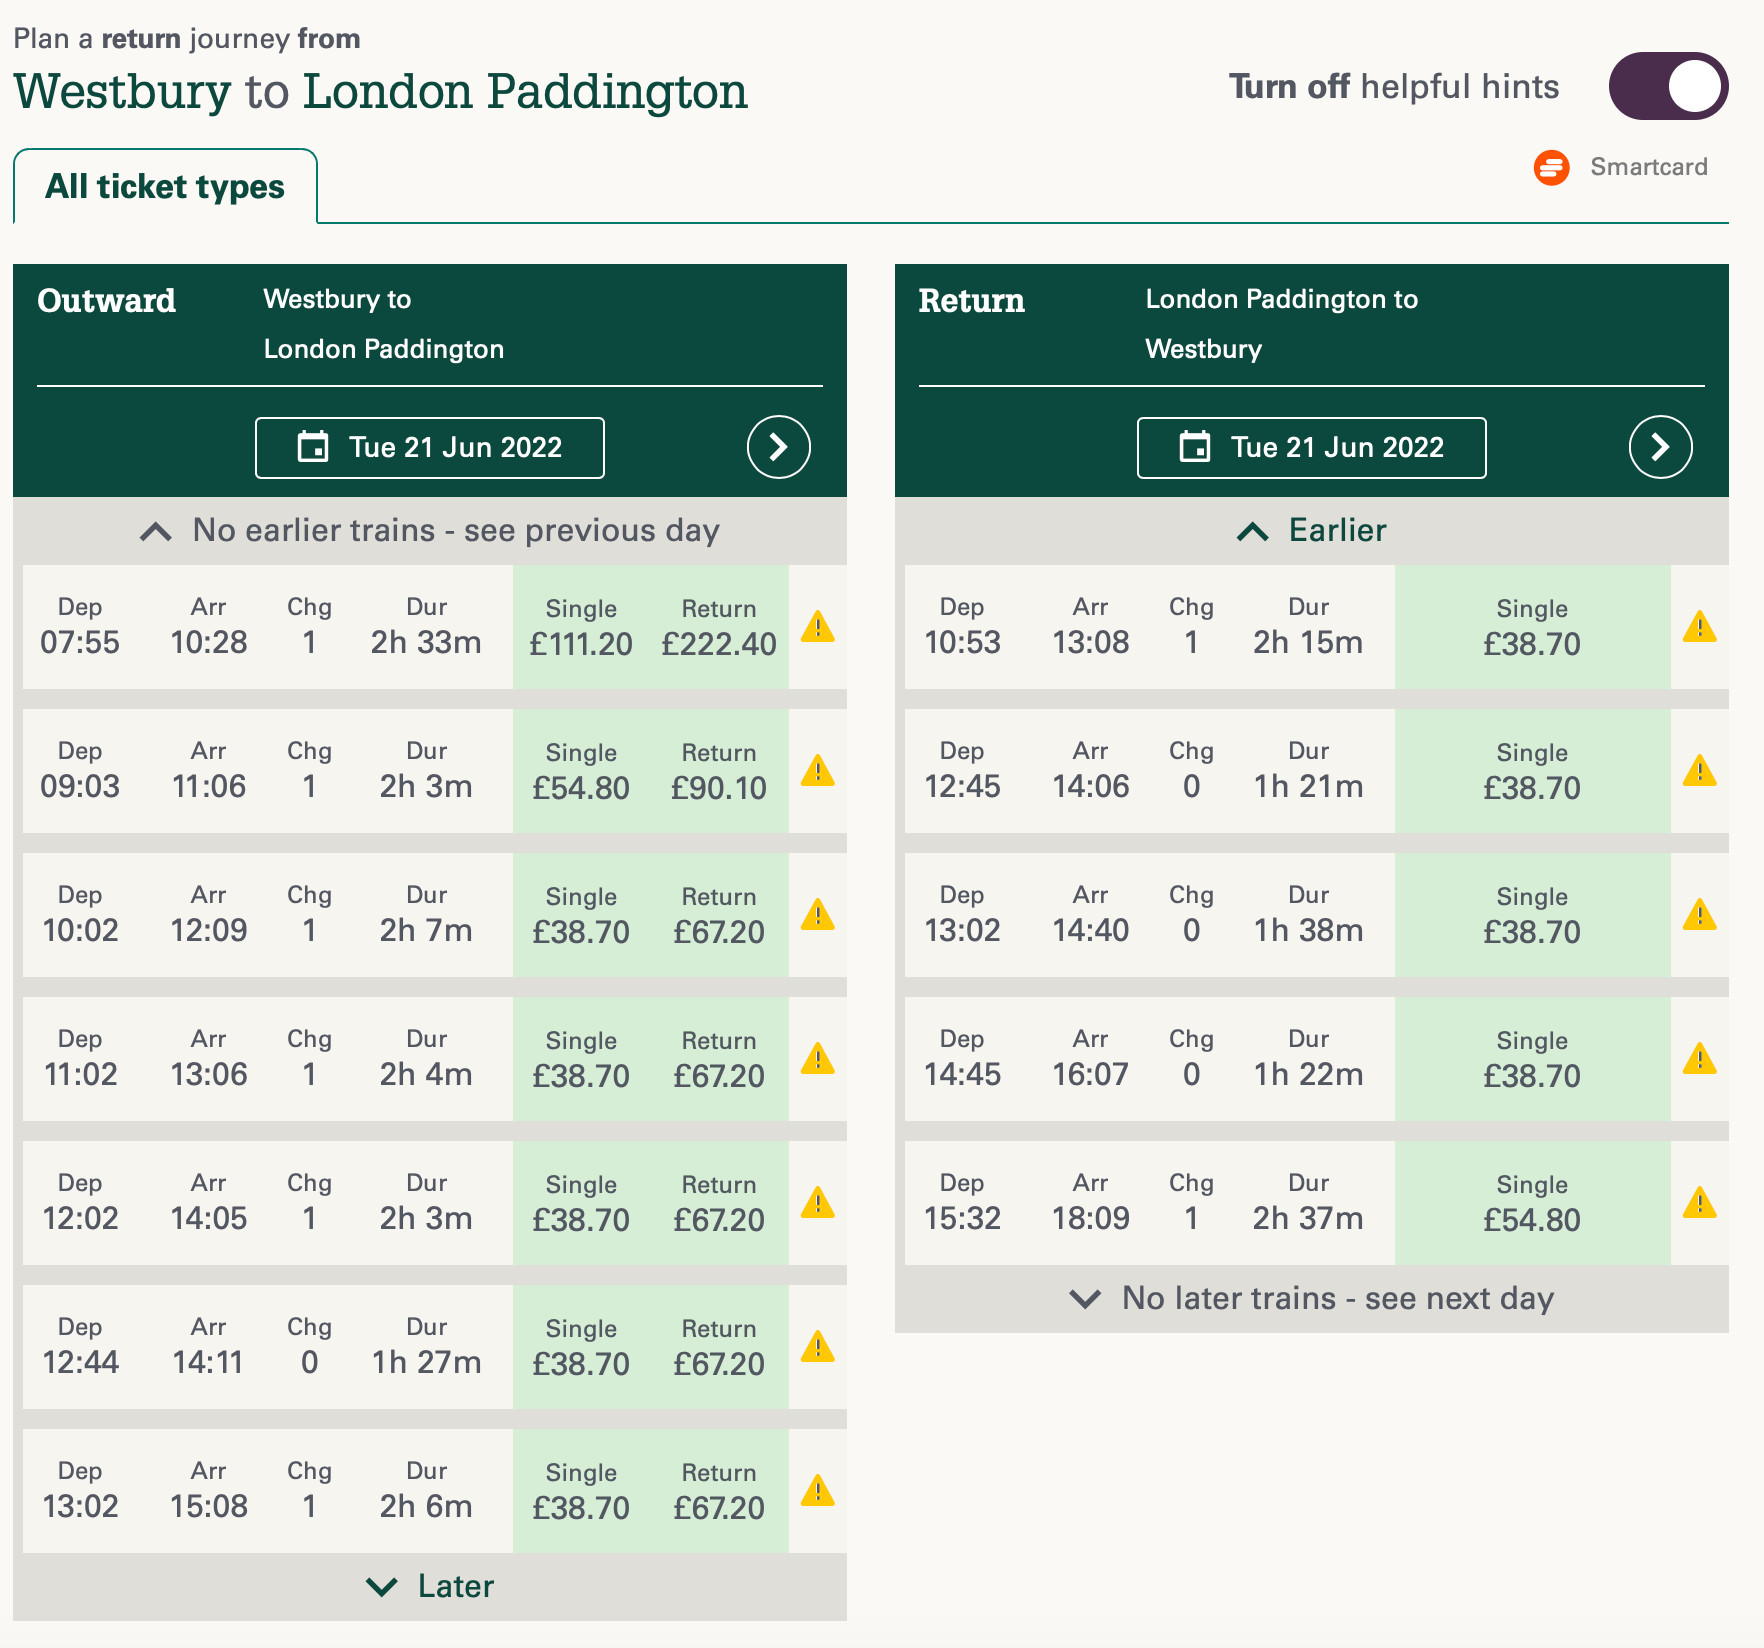Select £38.70 single for 10:02 outward train
The image size is (1764, 1648).
tap(581, 915)
